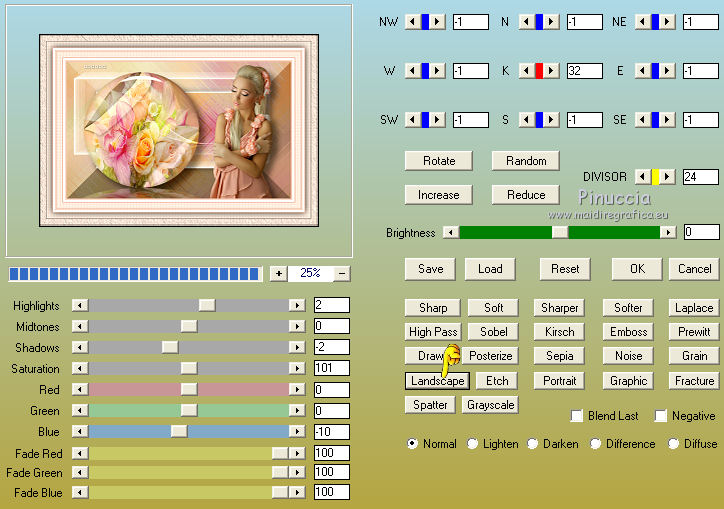724x509 pixels.
Task: Click Red slider left arrow
Action: tap(80, 389)
